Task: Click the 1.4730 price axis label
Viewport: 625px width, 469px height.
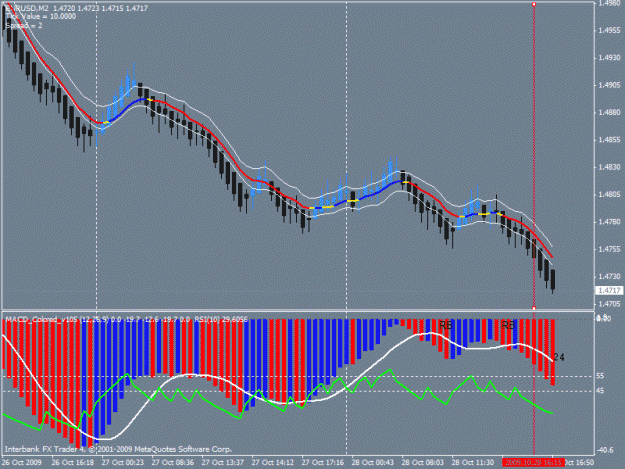Action: [x=609, y=277]
